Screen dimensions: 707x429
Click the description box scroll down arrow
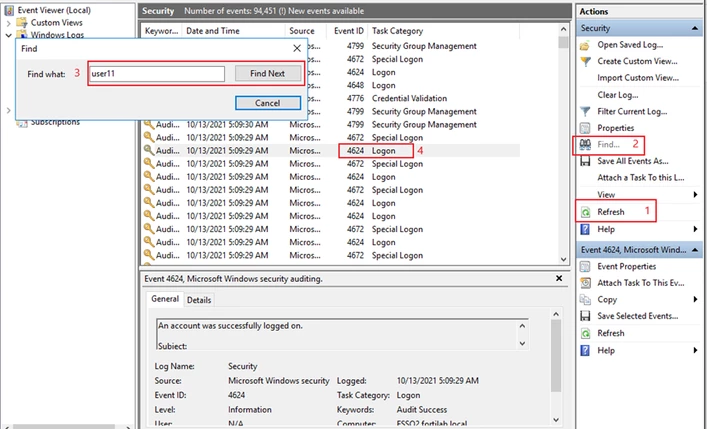[x=522, y=344]
